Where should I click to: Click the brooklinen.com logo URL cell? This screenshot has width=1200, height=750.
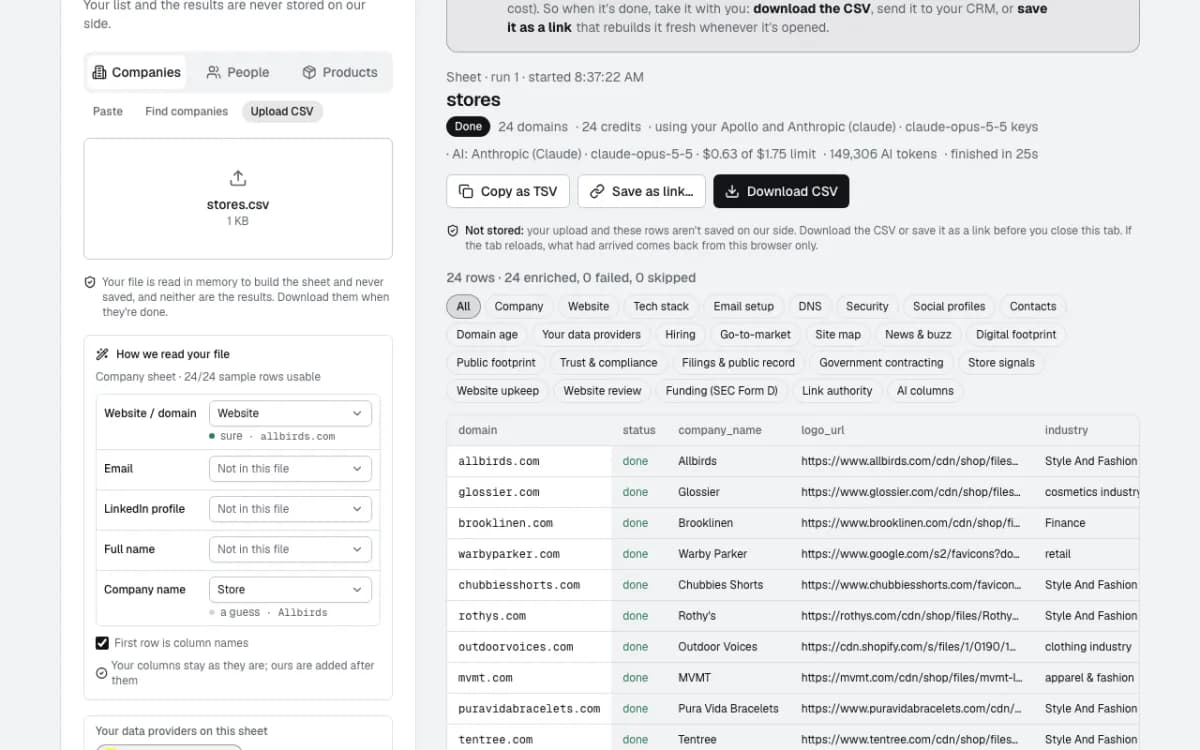[x=911, y=523]
